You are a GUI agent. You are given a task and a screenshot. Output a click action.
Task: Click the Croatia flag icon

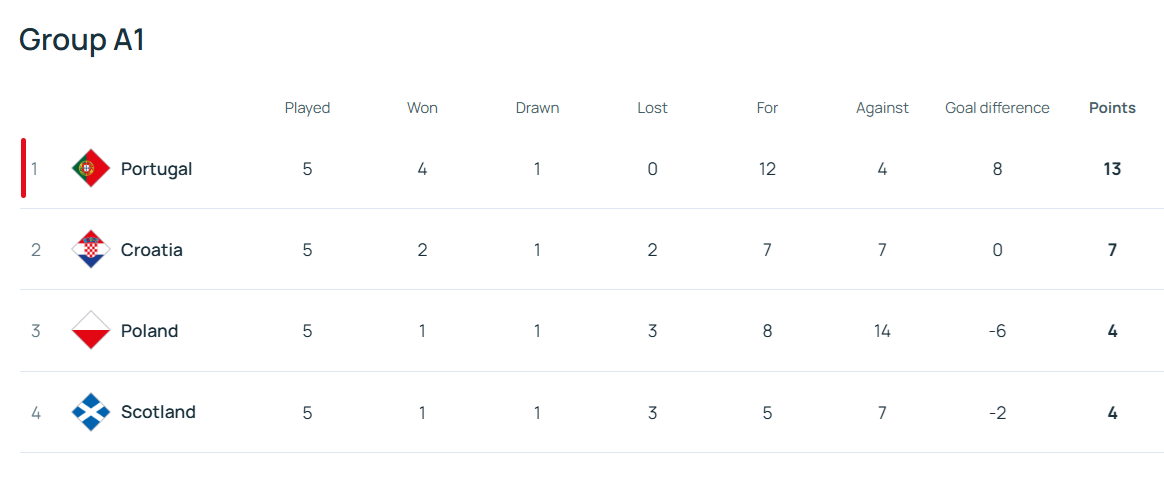point(91,250)
